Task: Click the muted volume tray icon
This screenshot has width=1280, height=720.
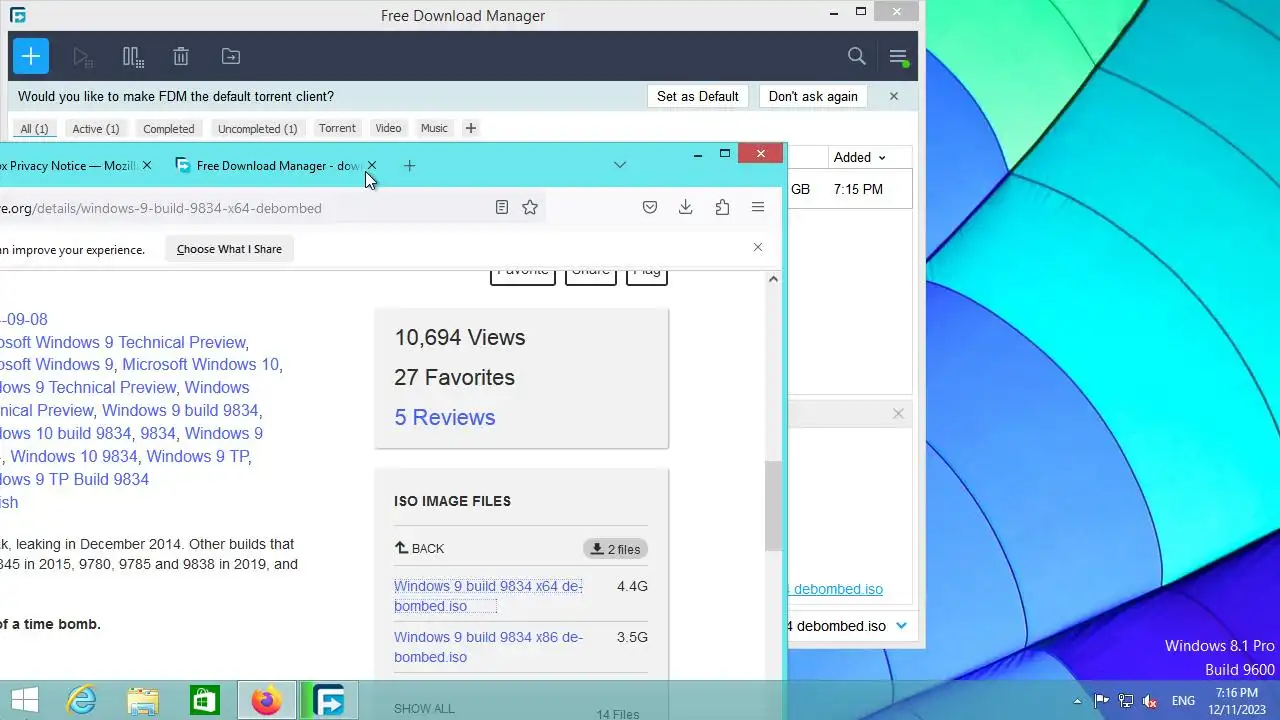Action: coord(1150,701)
